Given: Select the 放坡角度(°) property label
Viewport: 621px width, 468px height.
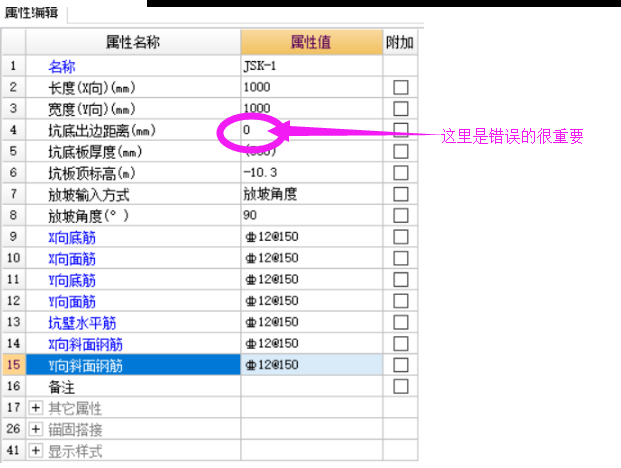Looking at the screenshot, I should [88, 216].
